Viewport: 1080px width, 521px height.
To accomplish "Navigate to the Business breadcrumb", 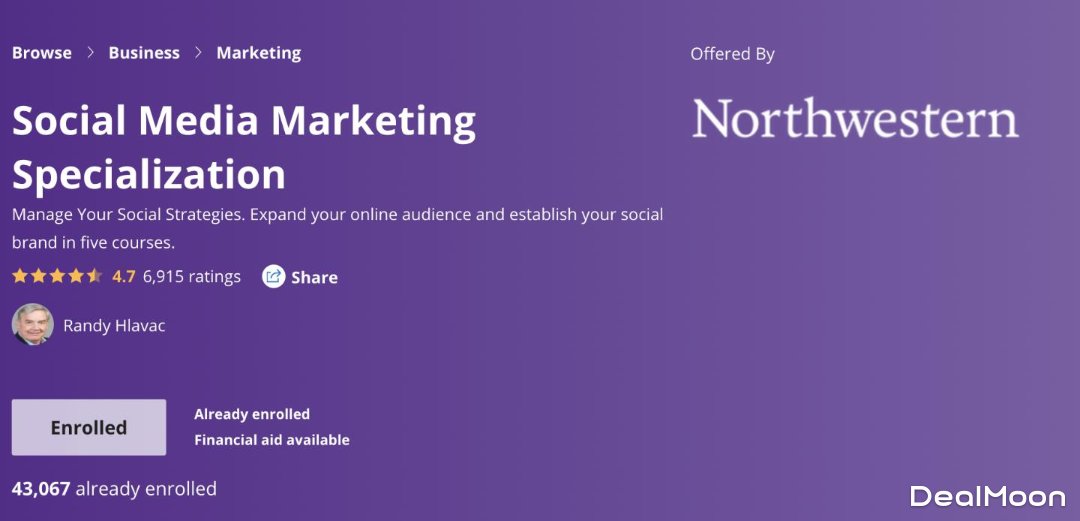I will [144, 53].
